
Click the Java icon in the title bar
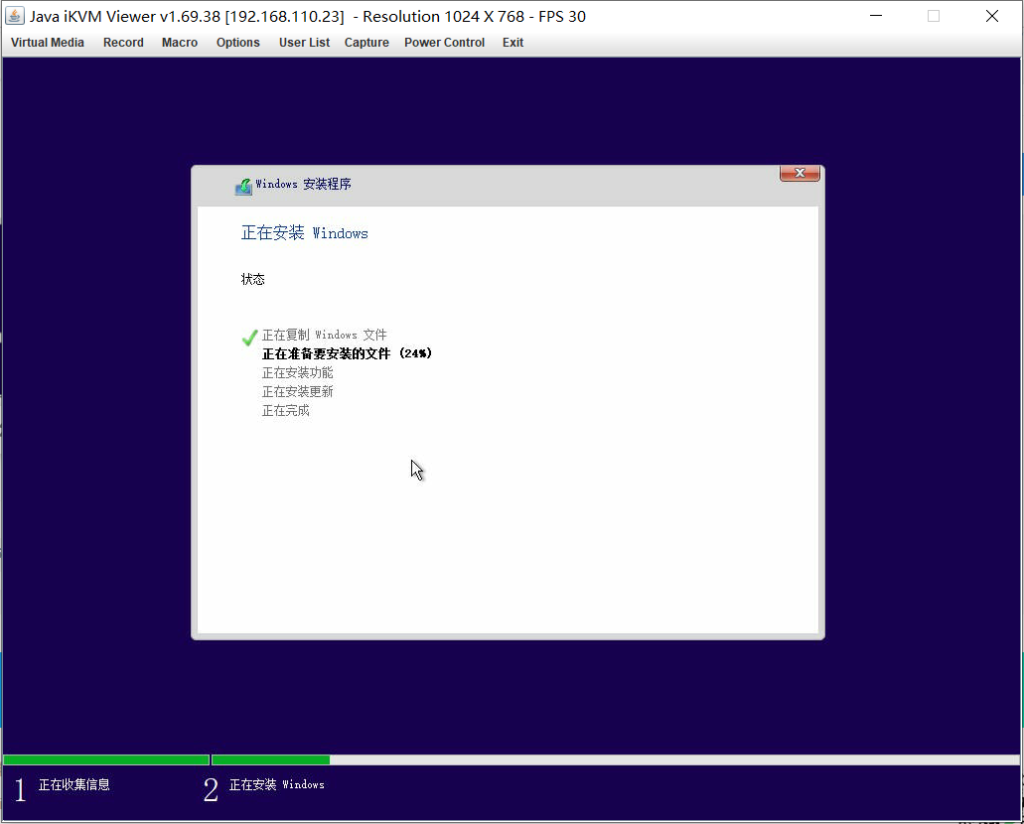(15, 16)
